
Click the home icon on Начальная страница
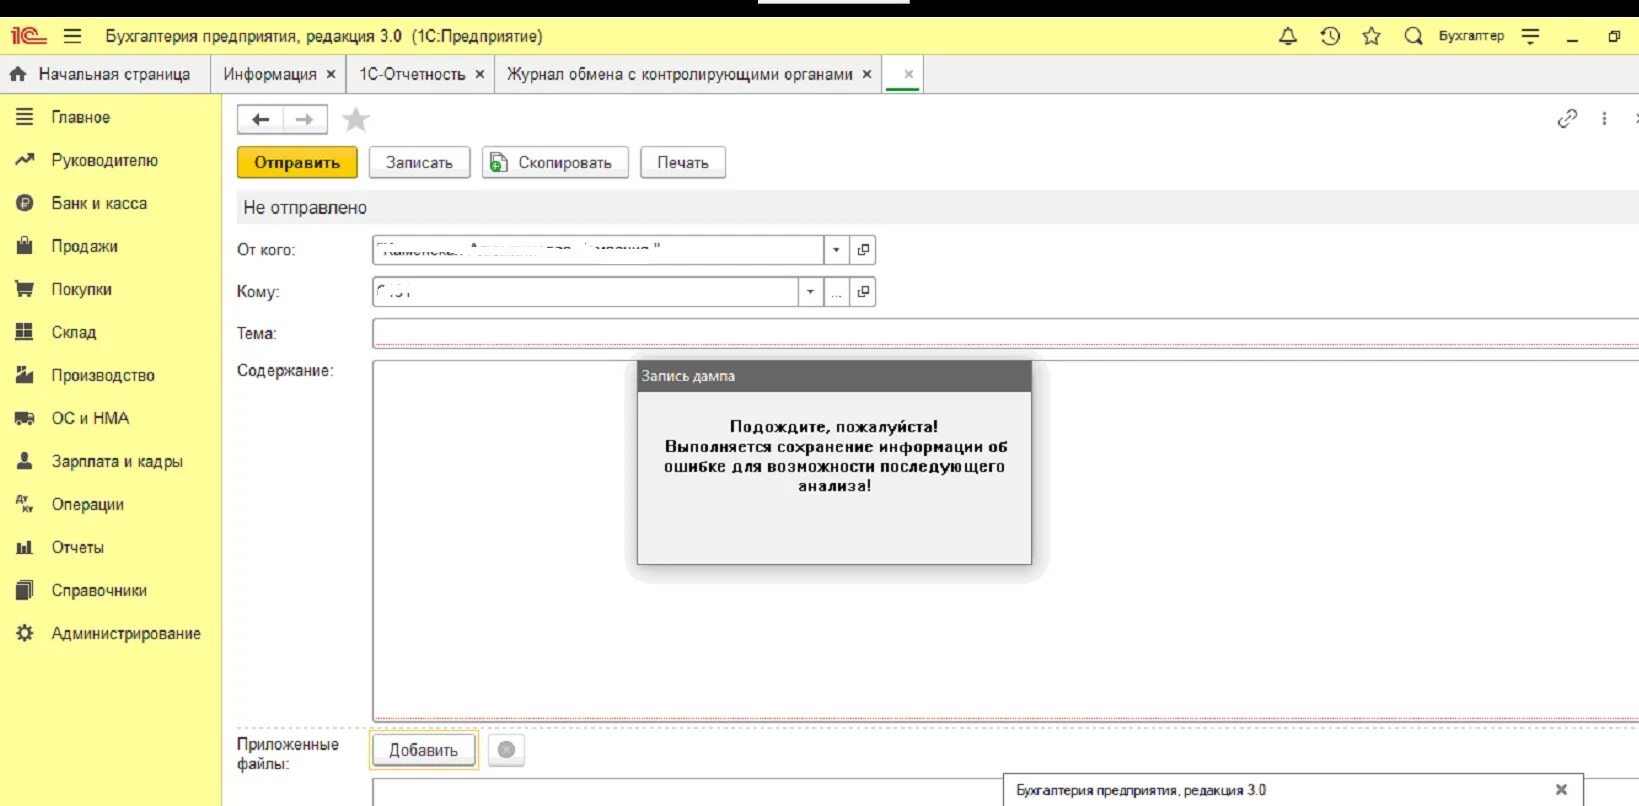(17, 74)
